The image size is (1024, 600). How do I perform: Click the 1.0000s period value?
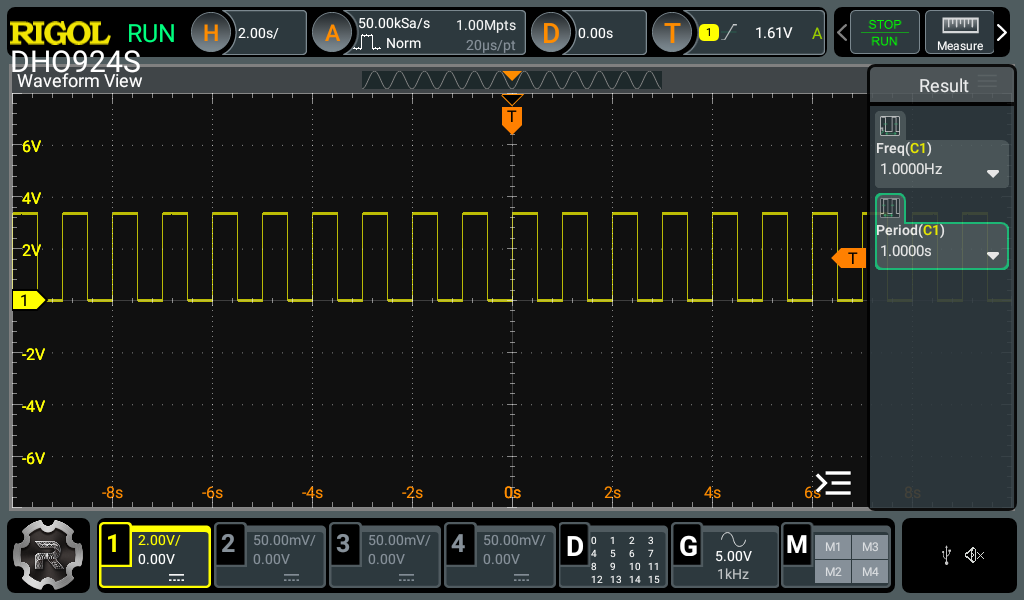906,251
